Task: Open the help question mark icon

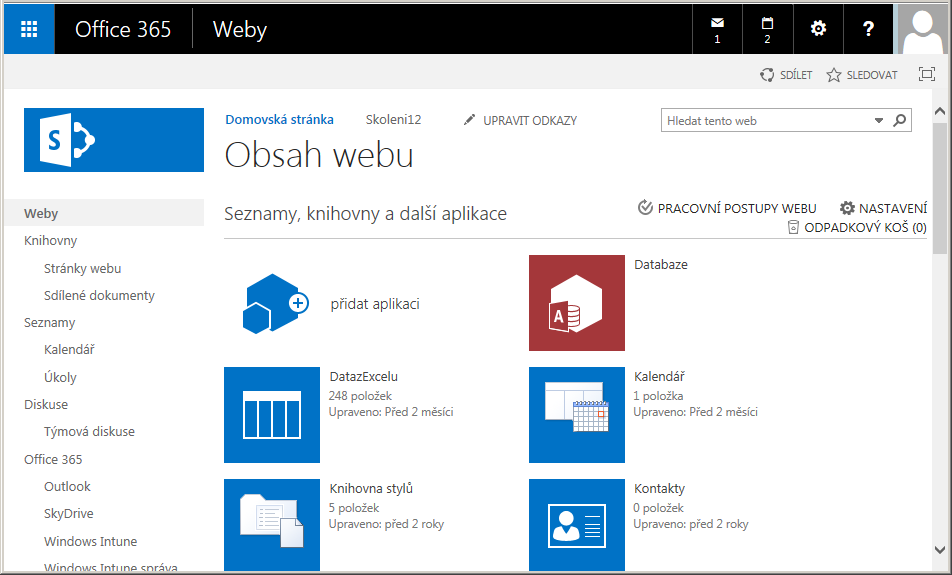Action: point(868,29)
